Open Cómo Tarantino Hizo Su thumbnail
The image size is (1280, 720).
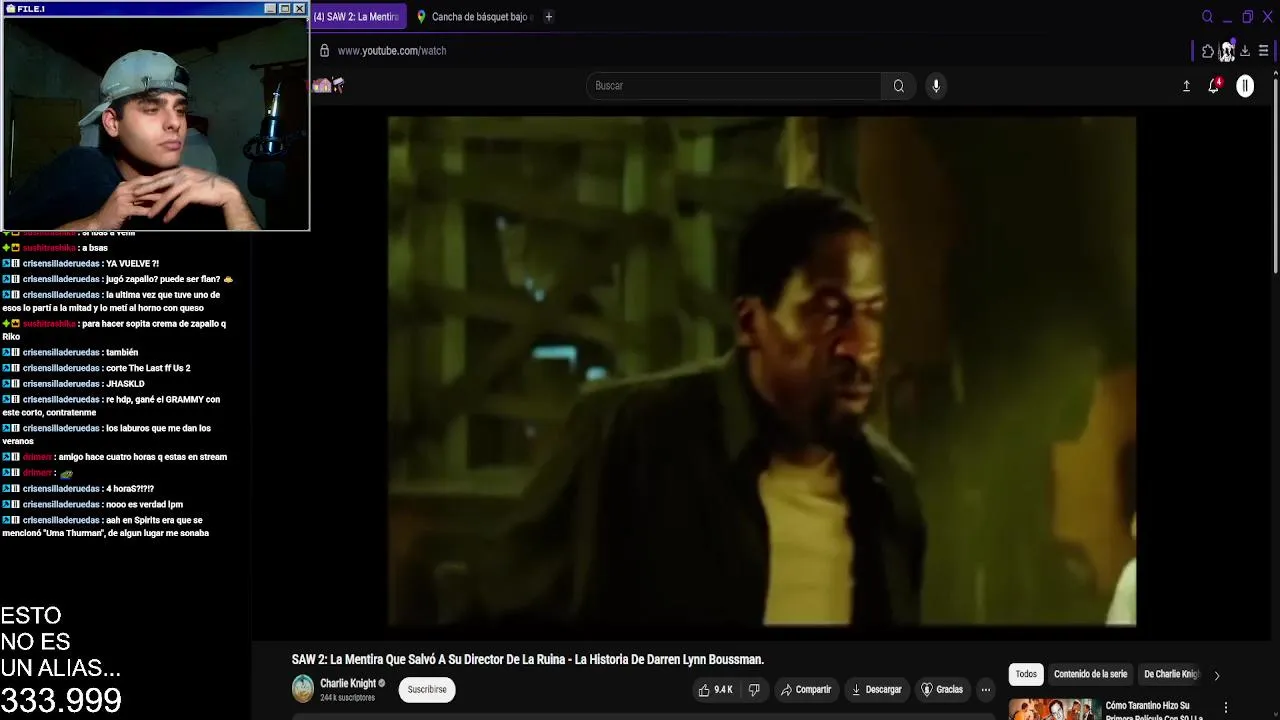(1054, 709)
